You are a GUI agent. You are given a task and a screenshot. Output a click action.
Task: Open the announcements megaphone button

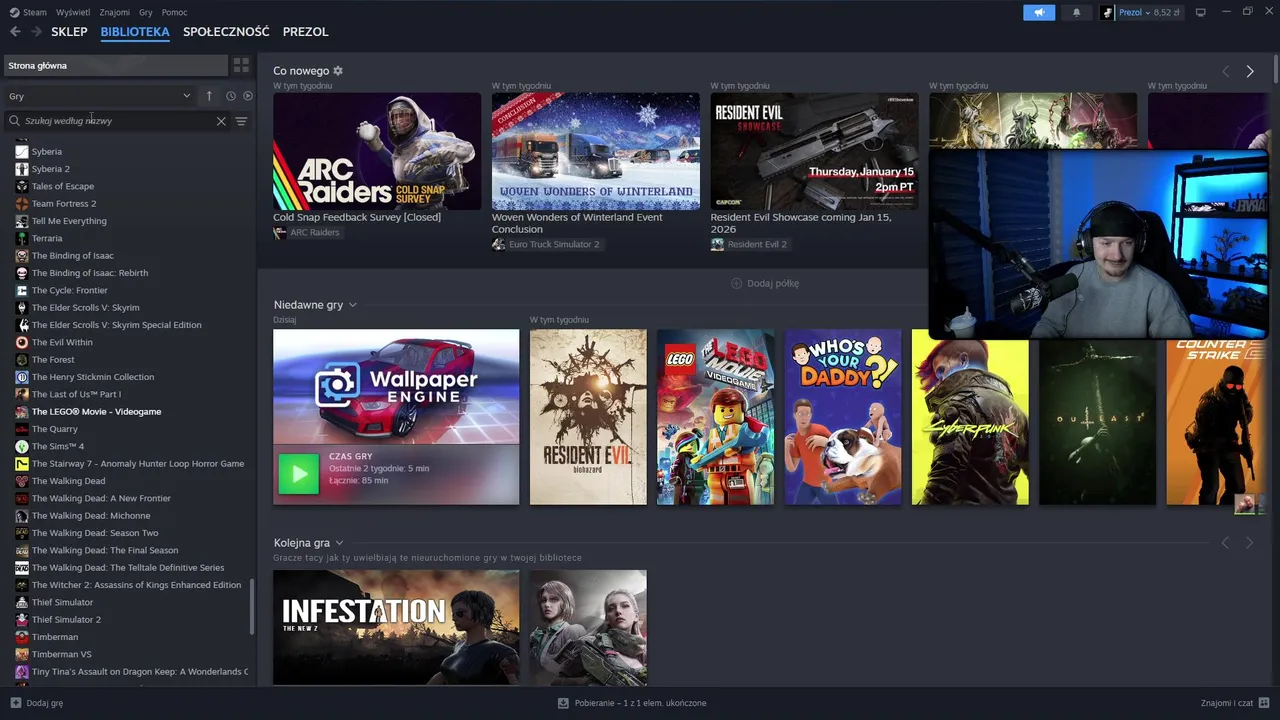(1039, 12)
